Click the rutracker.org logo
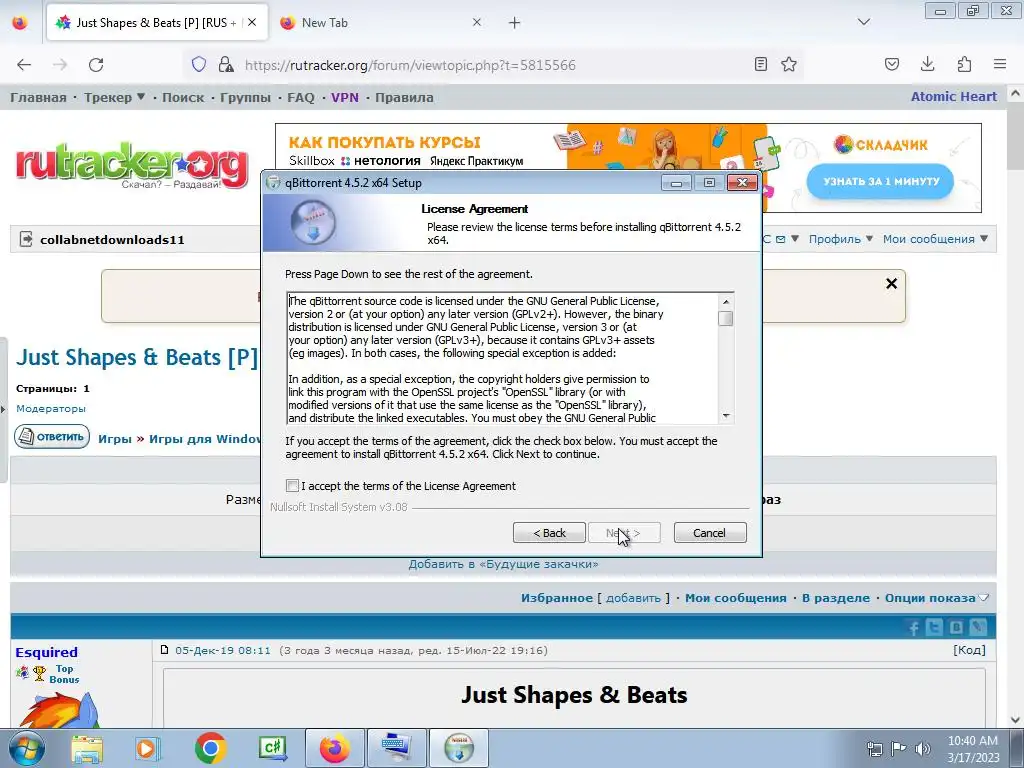1024x768 pixels. [132, 165]
